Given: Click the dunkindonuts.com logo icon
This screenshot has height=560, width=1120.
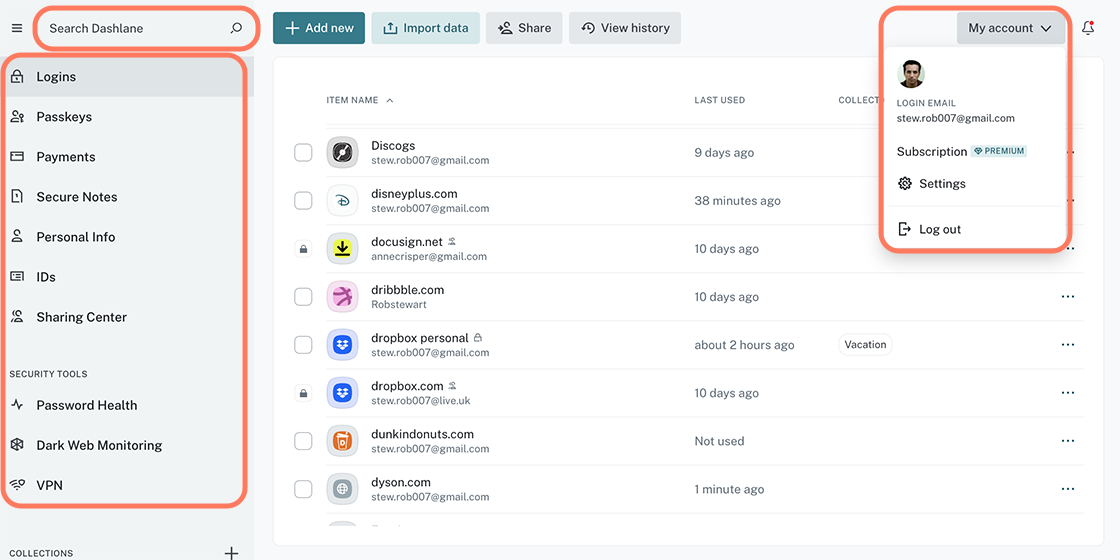Looking at the screenshot, I should click(342, 441).
